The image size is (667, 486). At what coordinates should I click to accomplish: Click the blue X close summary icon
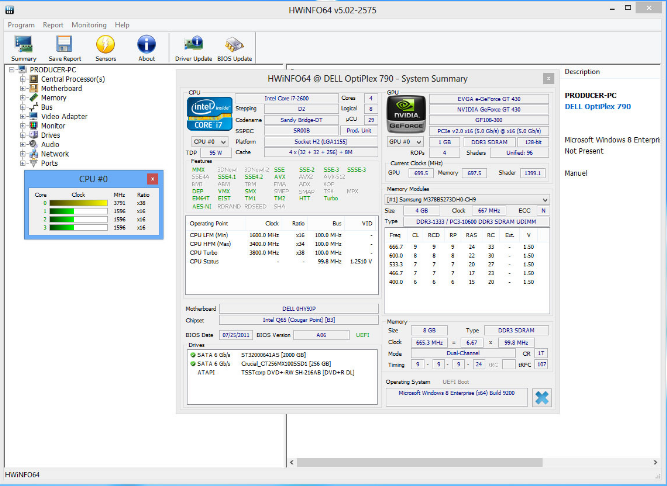pos(542,398)
